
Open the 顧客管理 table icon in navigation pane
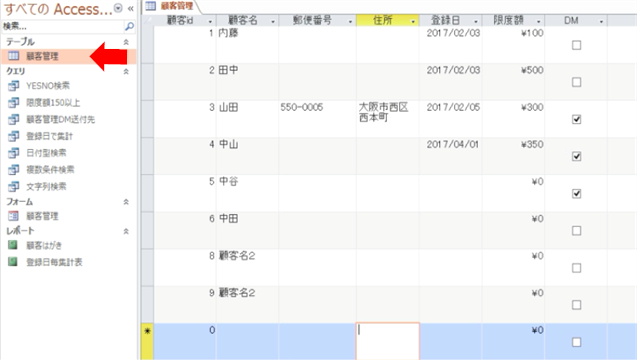(13, 56)
